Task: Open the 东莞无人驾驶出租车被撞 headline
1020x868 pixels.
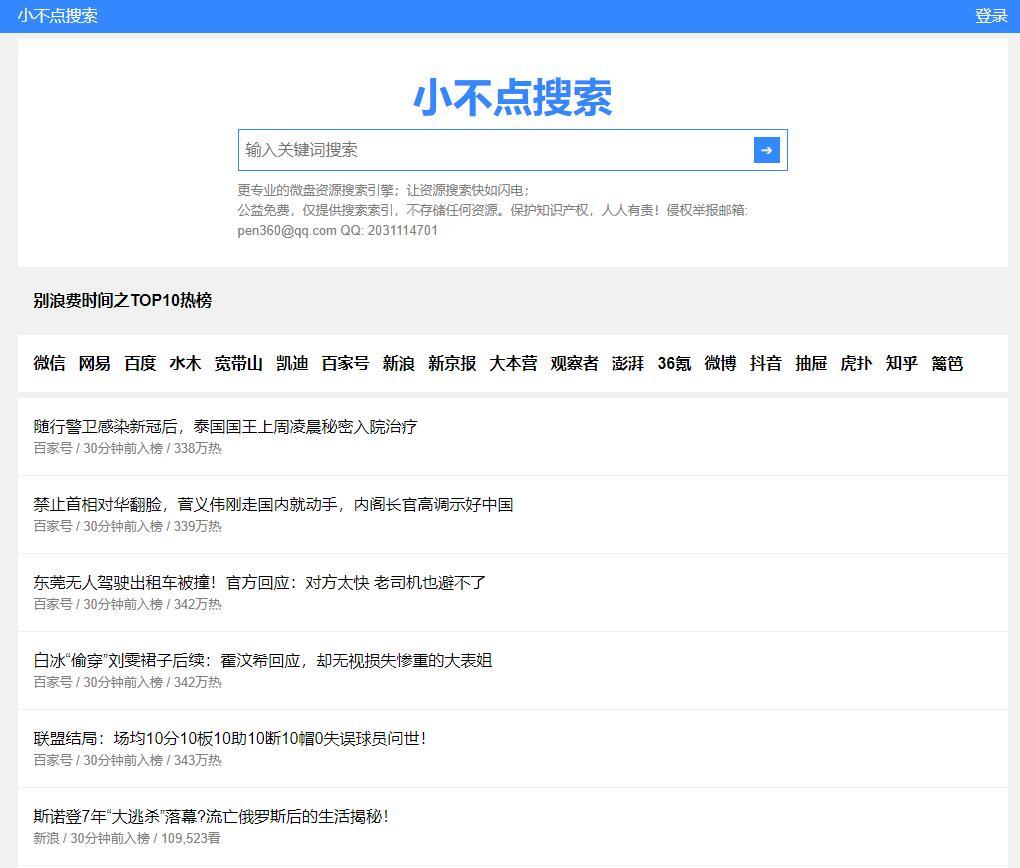Action: pos(259,583)
